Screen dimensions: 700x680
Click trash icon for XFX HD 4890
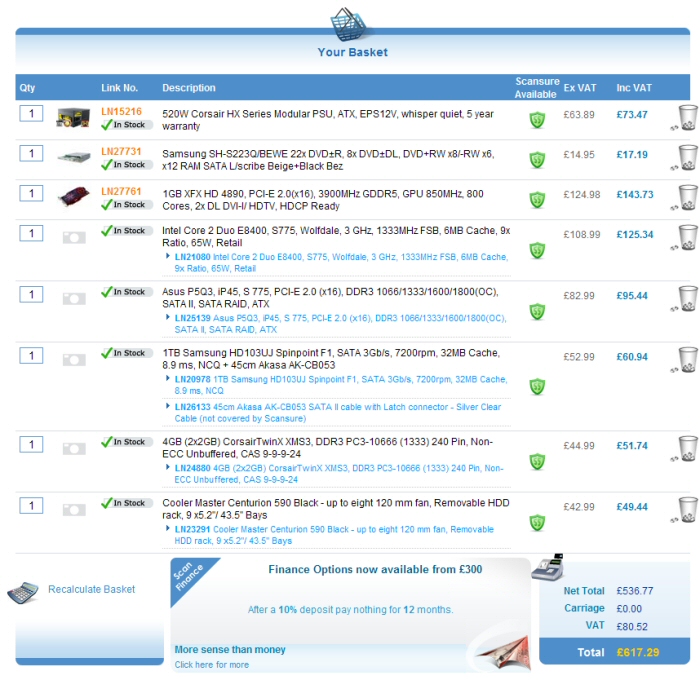tap(686, 197)
